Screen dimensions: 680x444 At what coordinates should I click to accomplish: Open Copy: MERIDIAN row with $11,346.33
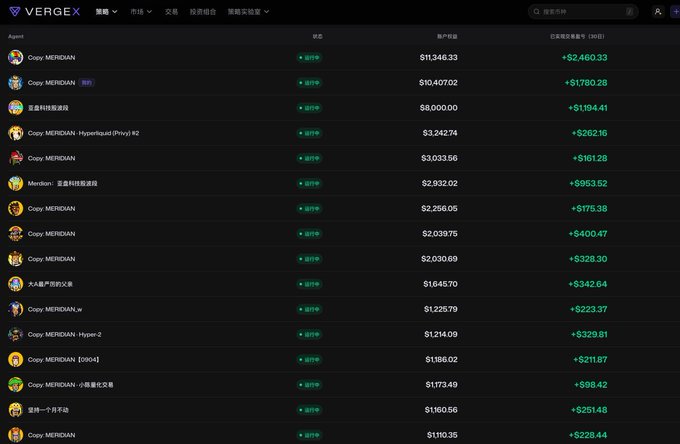click(51, 57)
